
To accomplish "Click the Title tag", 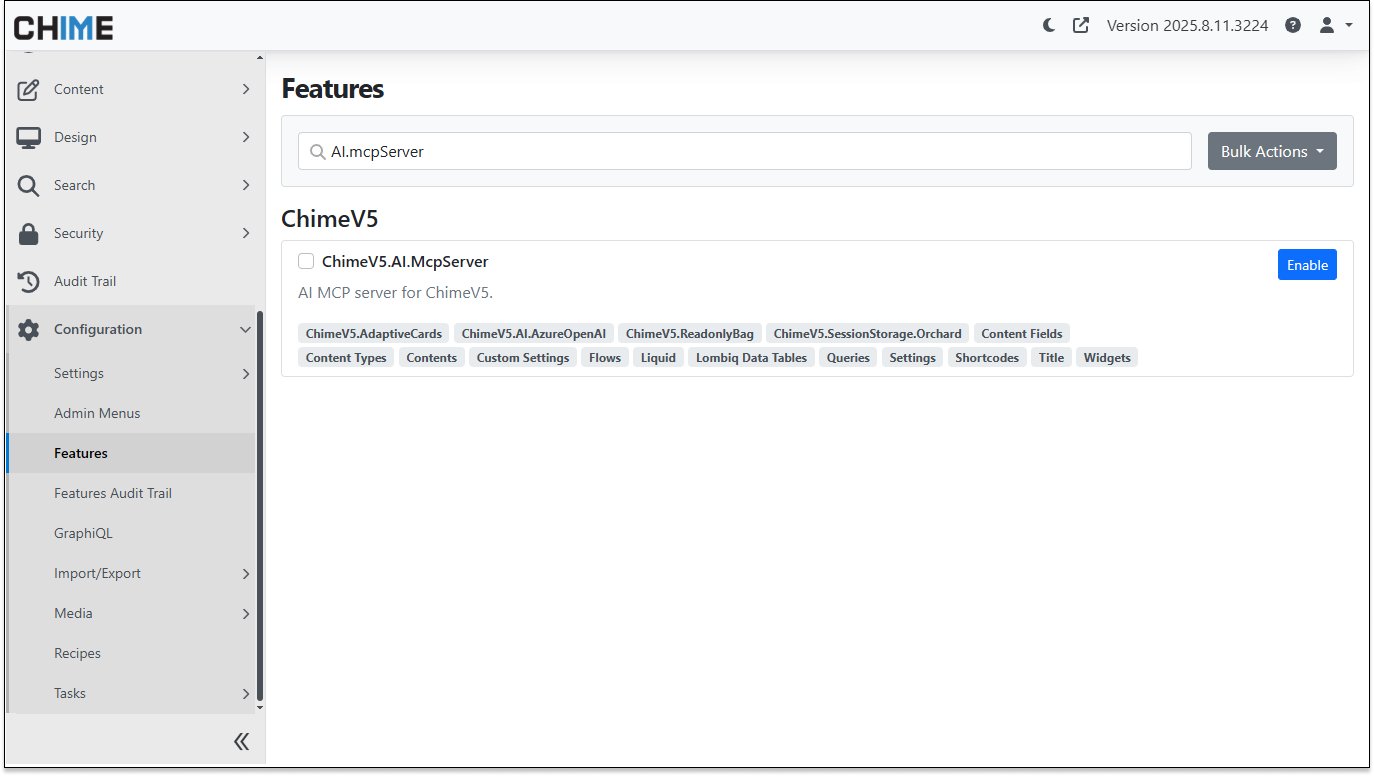I will pyautogui.click(x=1052, y=357).
